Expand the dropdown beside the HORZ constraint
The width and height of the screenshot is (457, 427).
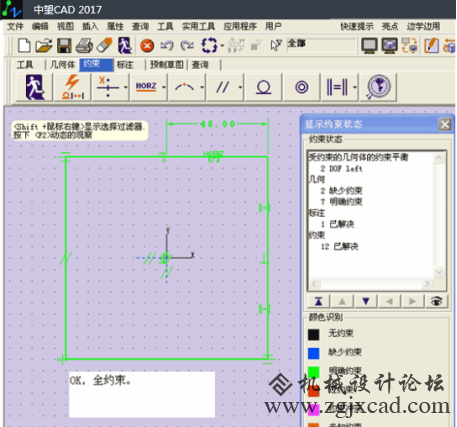164,87
